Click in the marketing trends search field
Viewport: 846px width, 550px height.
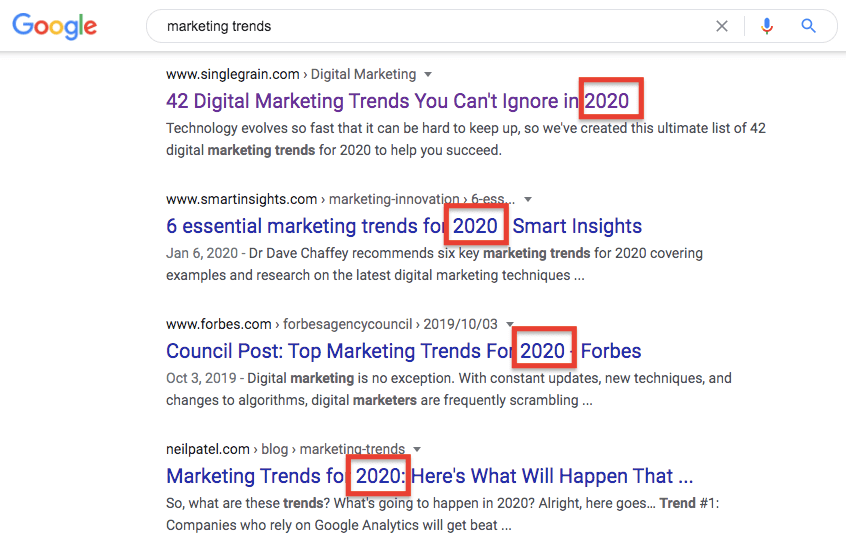click(432, 26)
